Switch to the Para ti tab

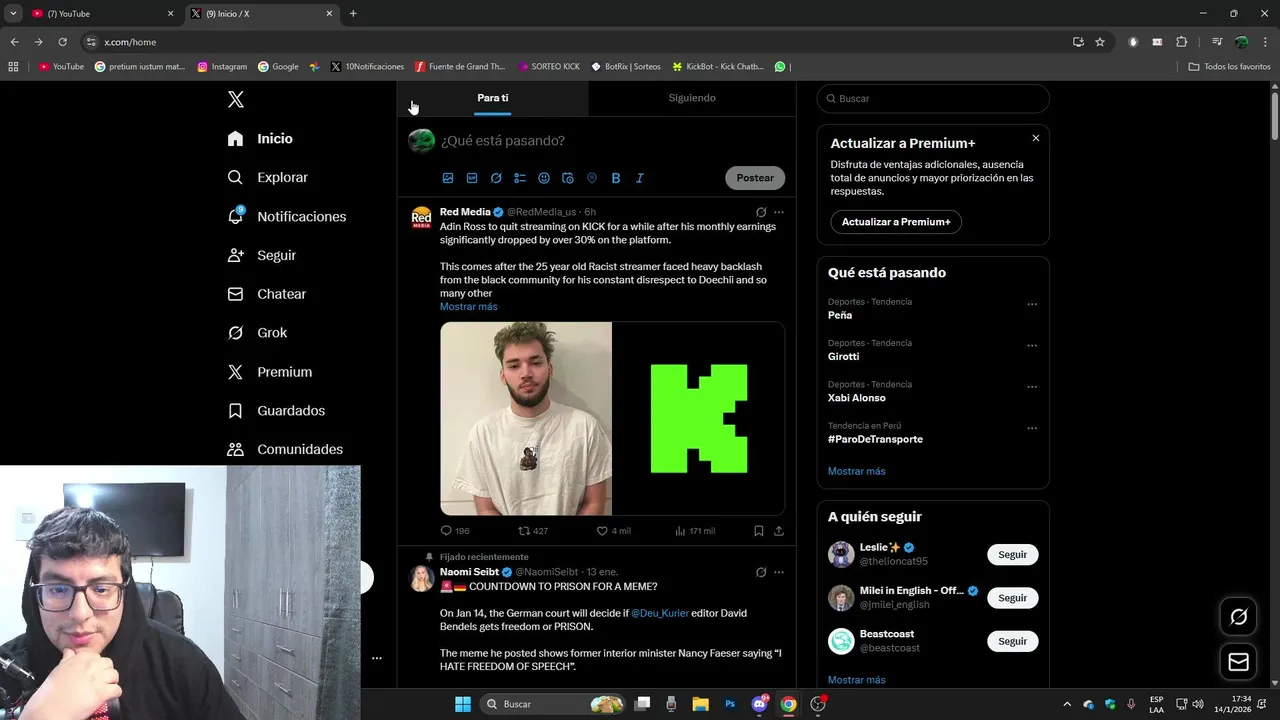pos(493,98)
